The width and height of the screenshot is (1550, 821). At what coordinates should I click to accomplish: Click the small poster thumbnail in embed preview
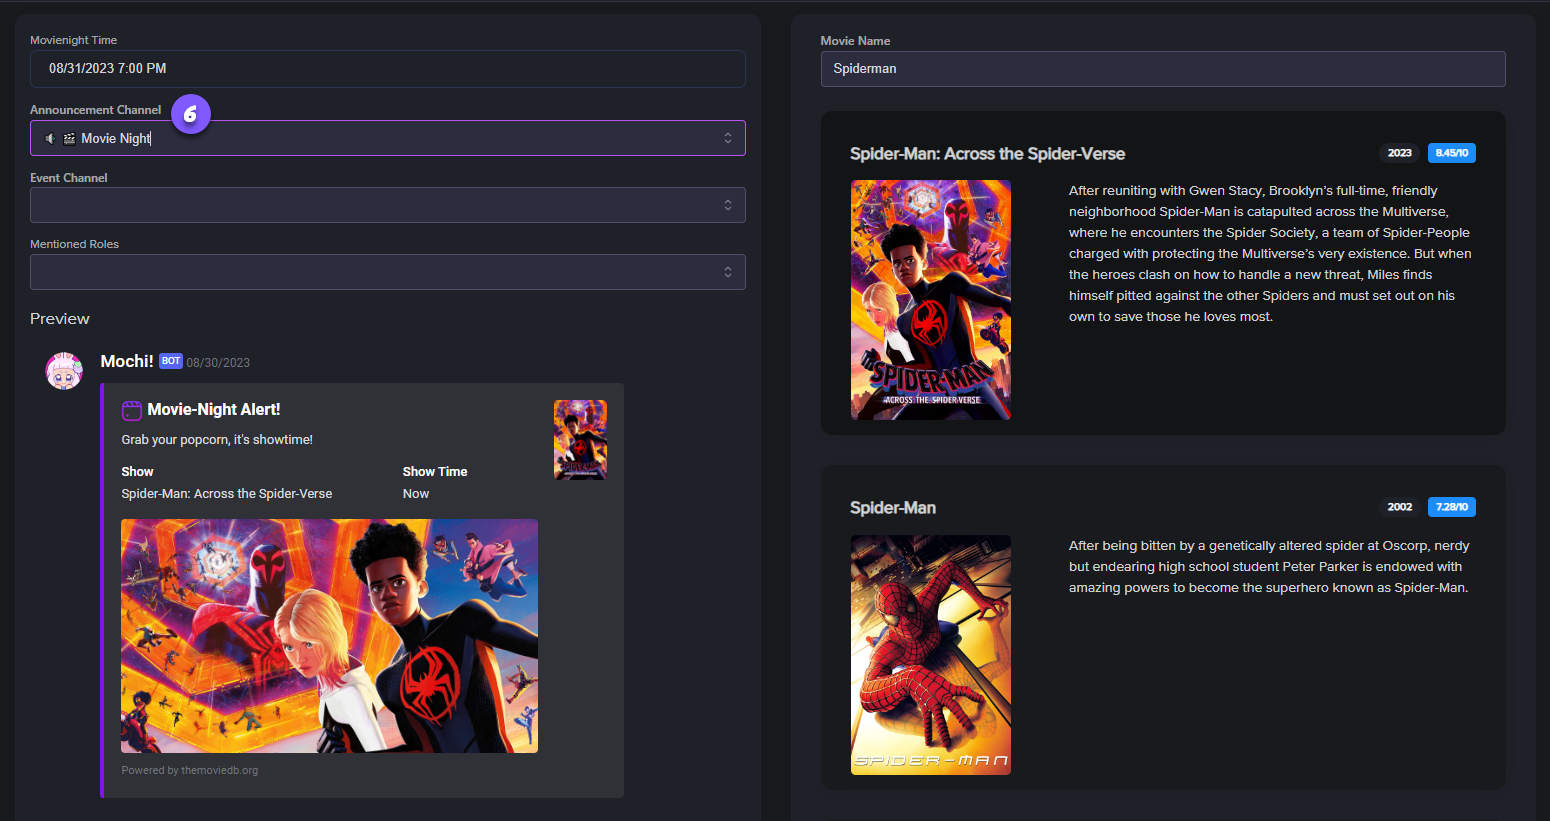tap(580, 440)
